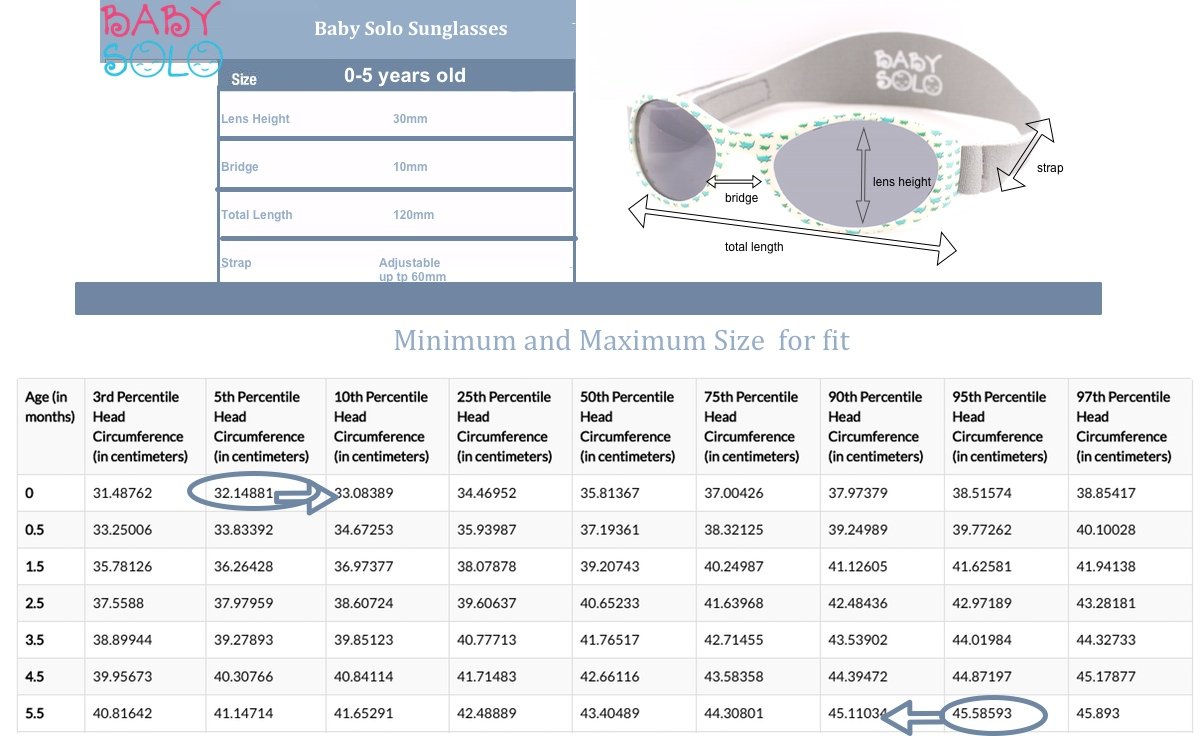Select cell value 40.10028
This screenshot has width=1200, height=736.
[1106, 530]
